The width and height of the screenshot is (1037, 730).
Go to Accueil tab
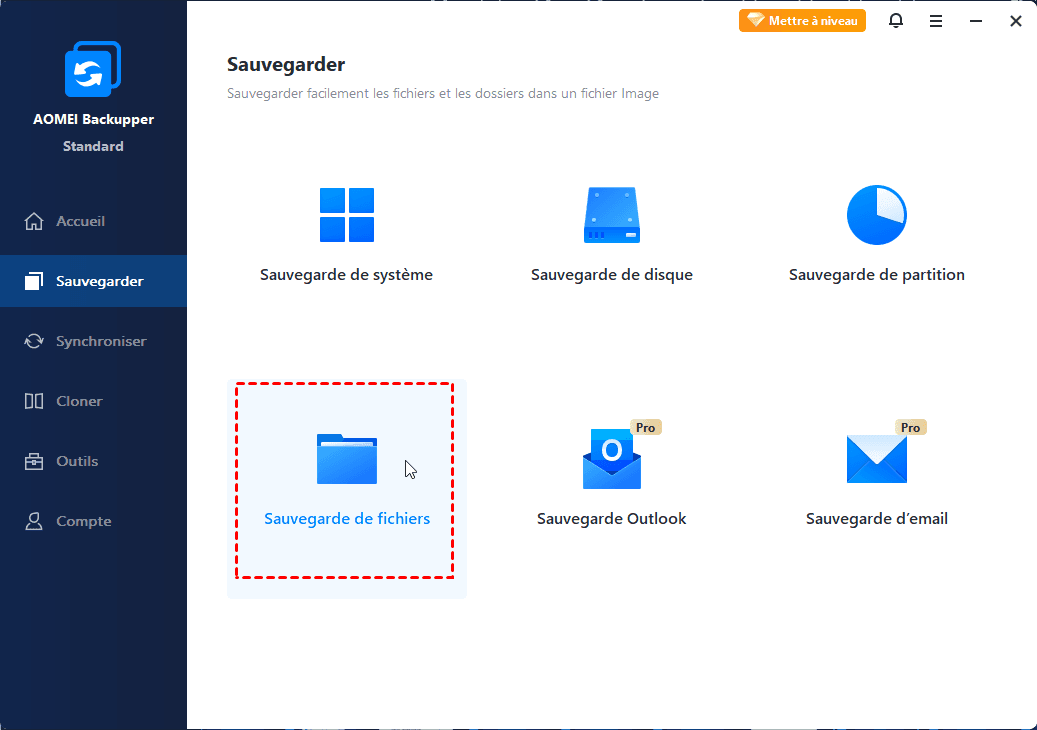pos(93,221)
